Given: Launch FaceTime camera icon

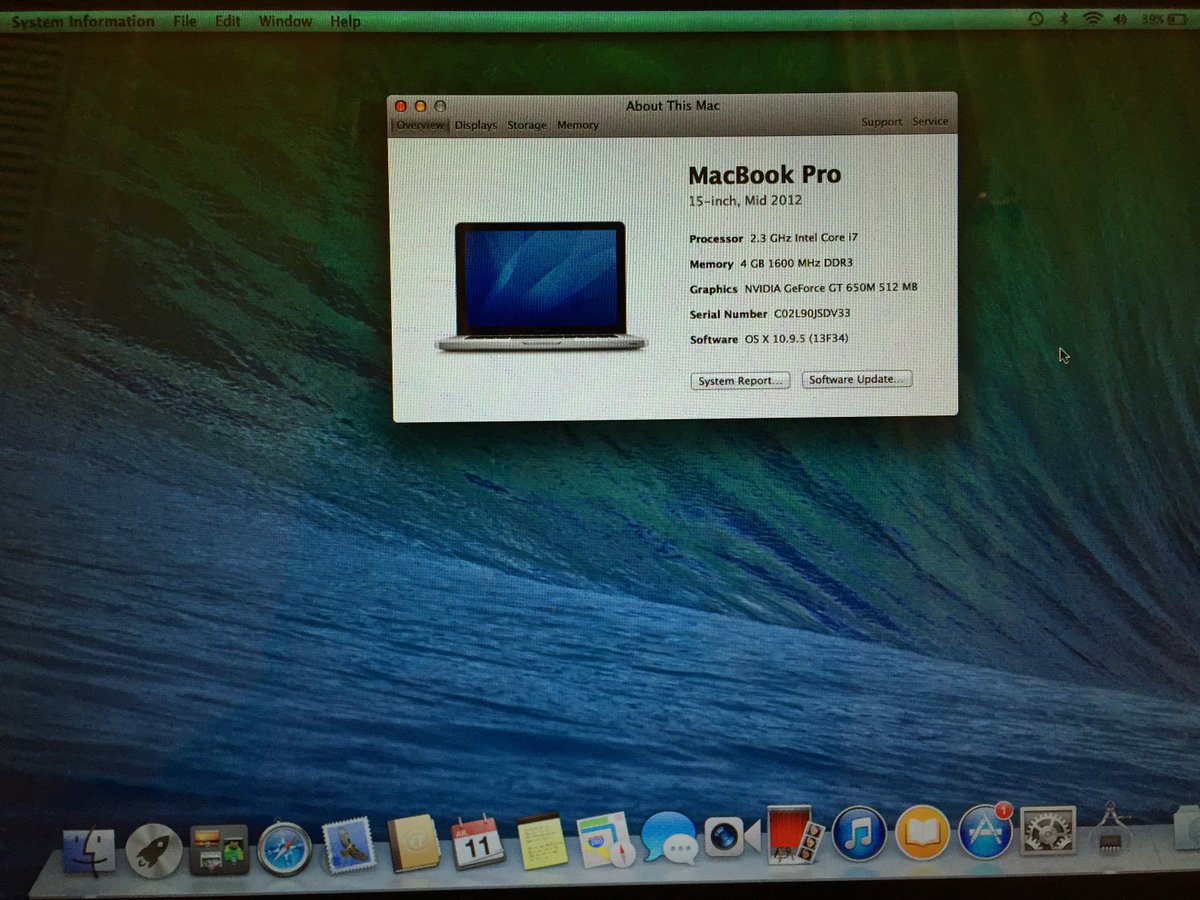Looking at the screenshot, I should tap(732, 836).
